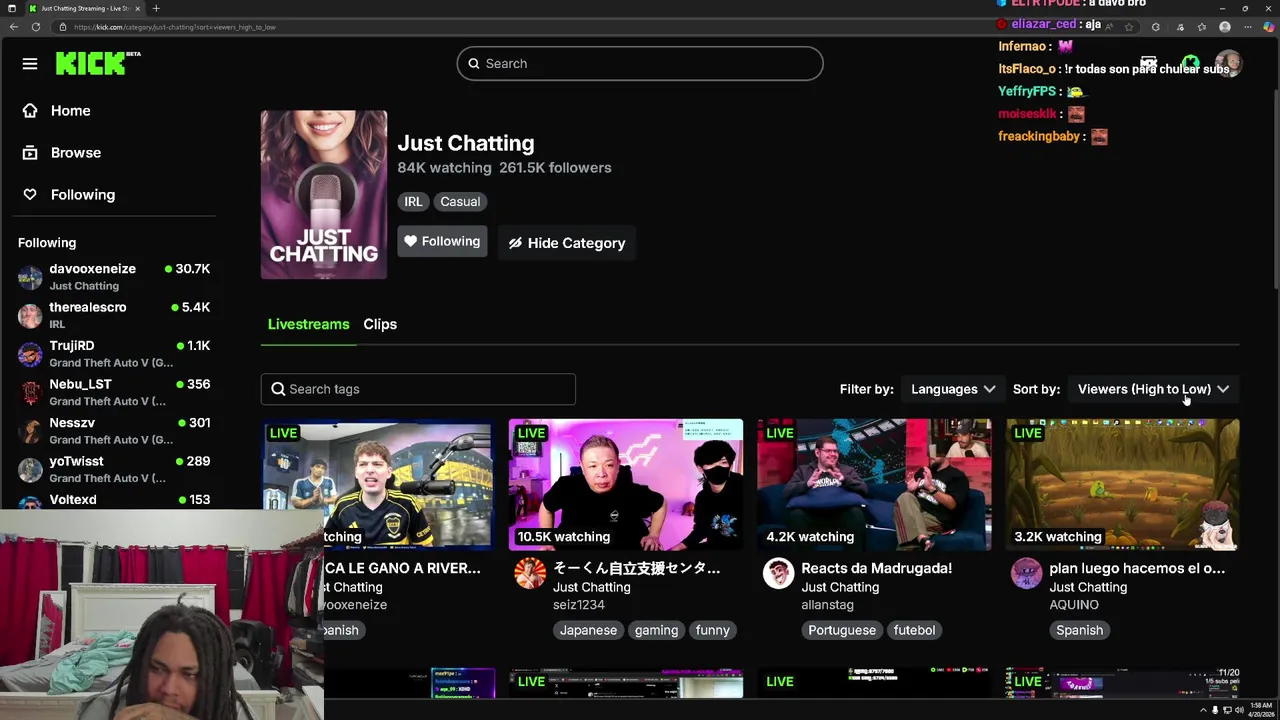
Task: Click davooxeneize avatar in sidebar
Action: coord(30,277)
